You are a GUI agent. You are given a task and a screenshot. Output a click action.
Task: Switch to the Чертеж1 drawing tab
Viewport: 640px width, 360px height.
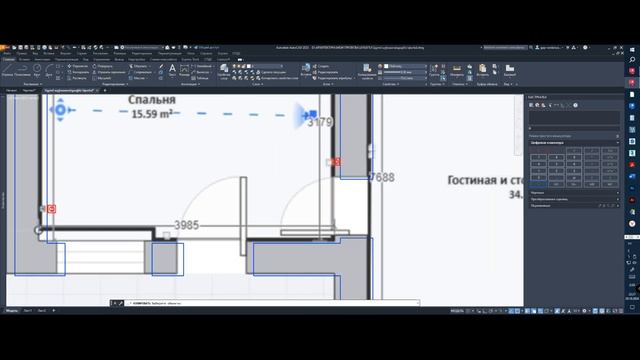pos(29,90)
